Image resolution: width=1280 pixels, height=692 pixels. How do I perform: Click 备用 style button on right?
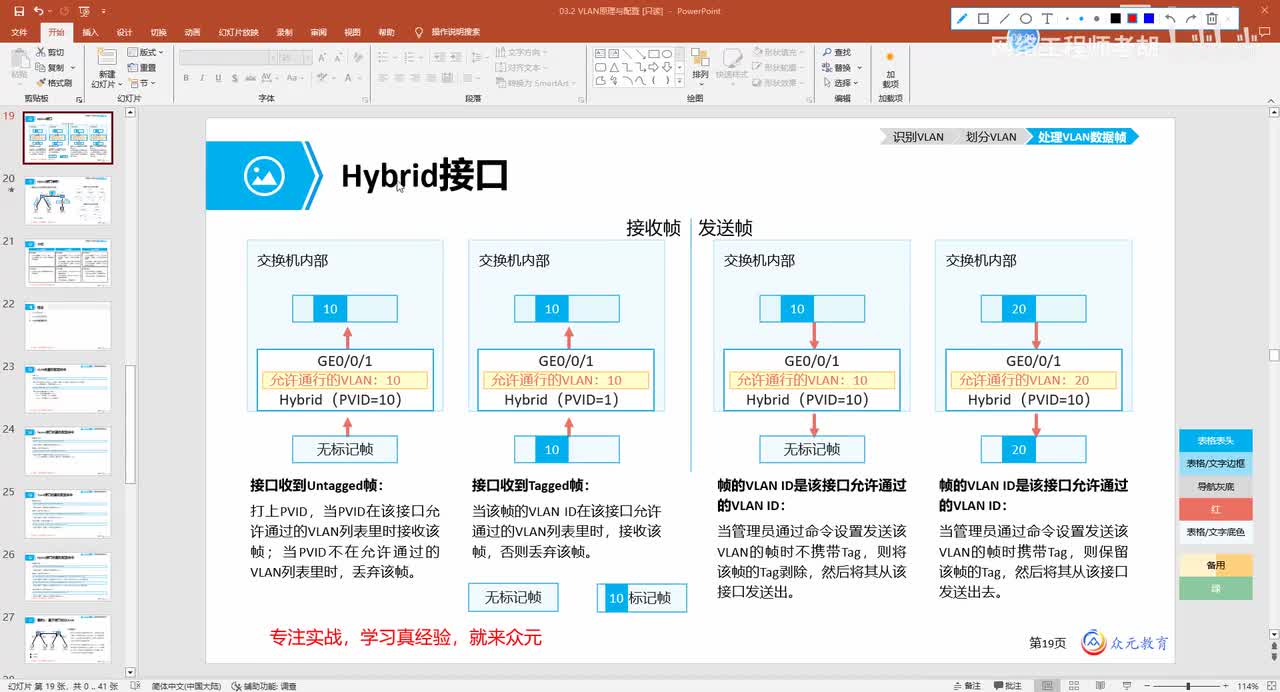tap(1215, 565)
